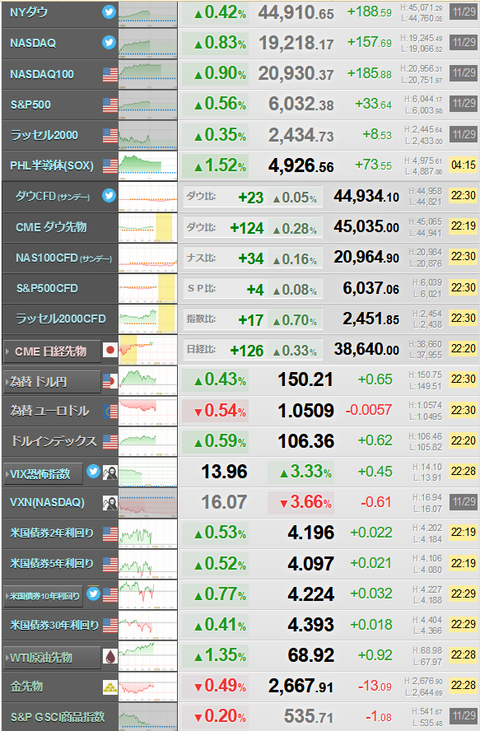This screenshot has height=731, width=480.
Task: Click the CME 日経先物 price 38,640.00
Action: (x=366, y=349)
